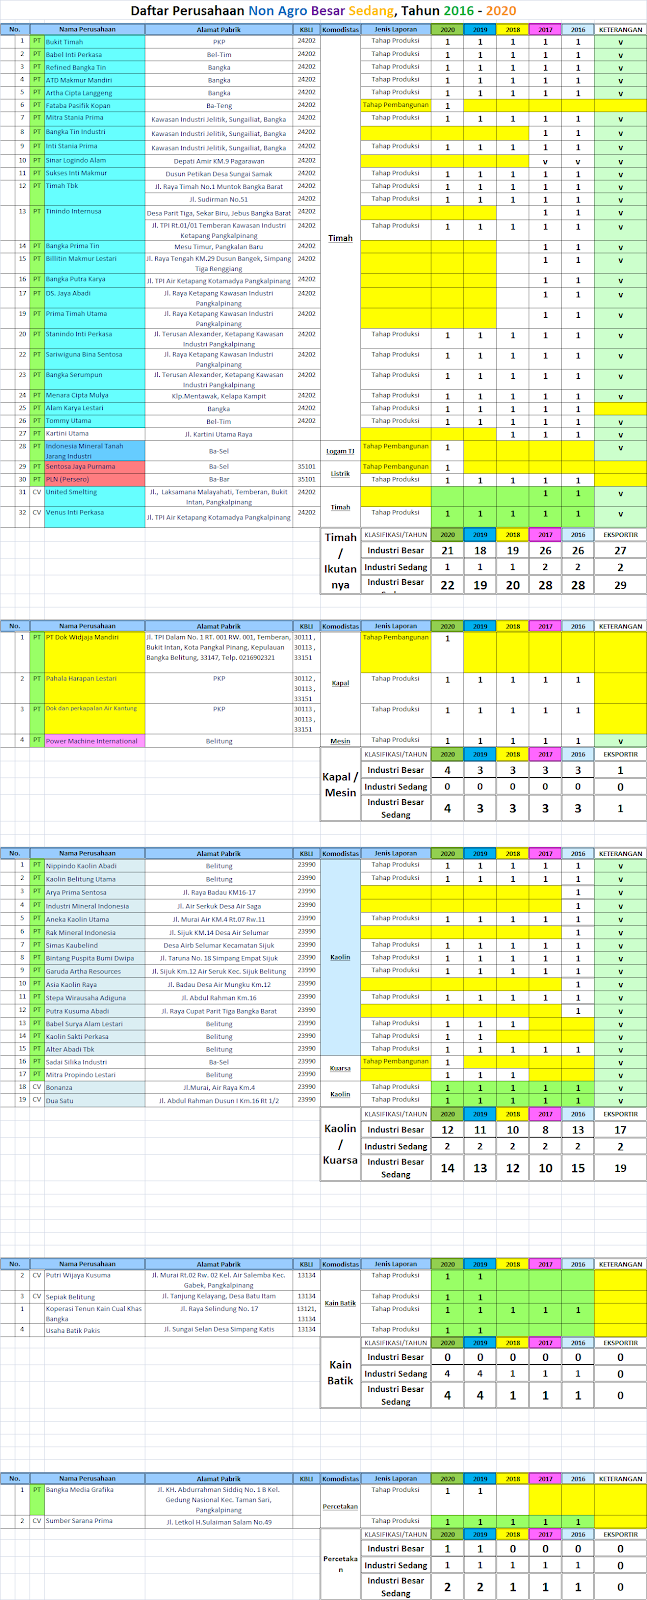
Task: Select the "Kapal" commodity cell
Action: 340,683
